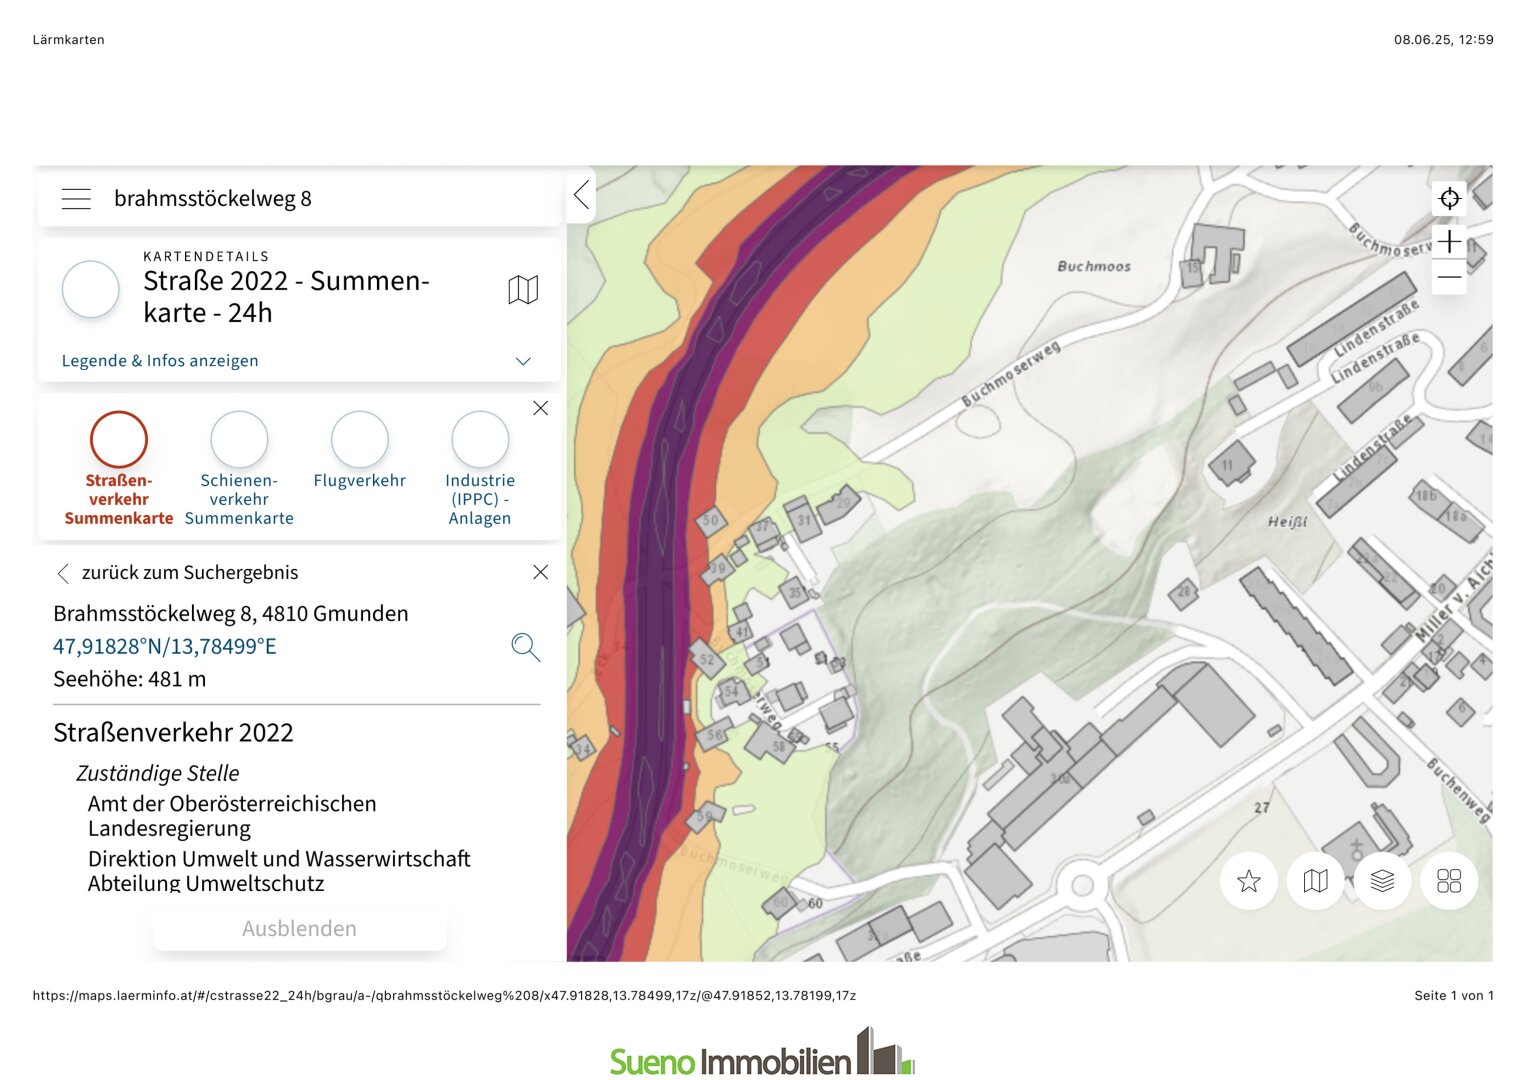Click the locate-me crosshair icon

[x=1449, y=198]
